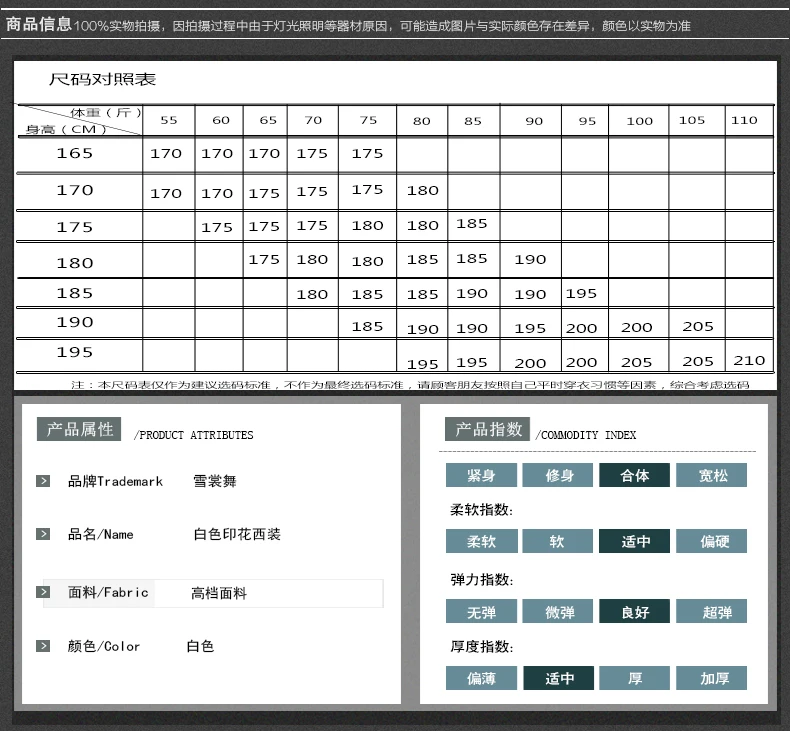Select the 修身 fit option
Image resolution: width=790 pixels, height=731 pixels.
558,475
